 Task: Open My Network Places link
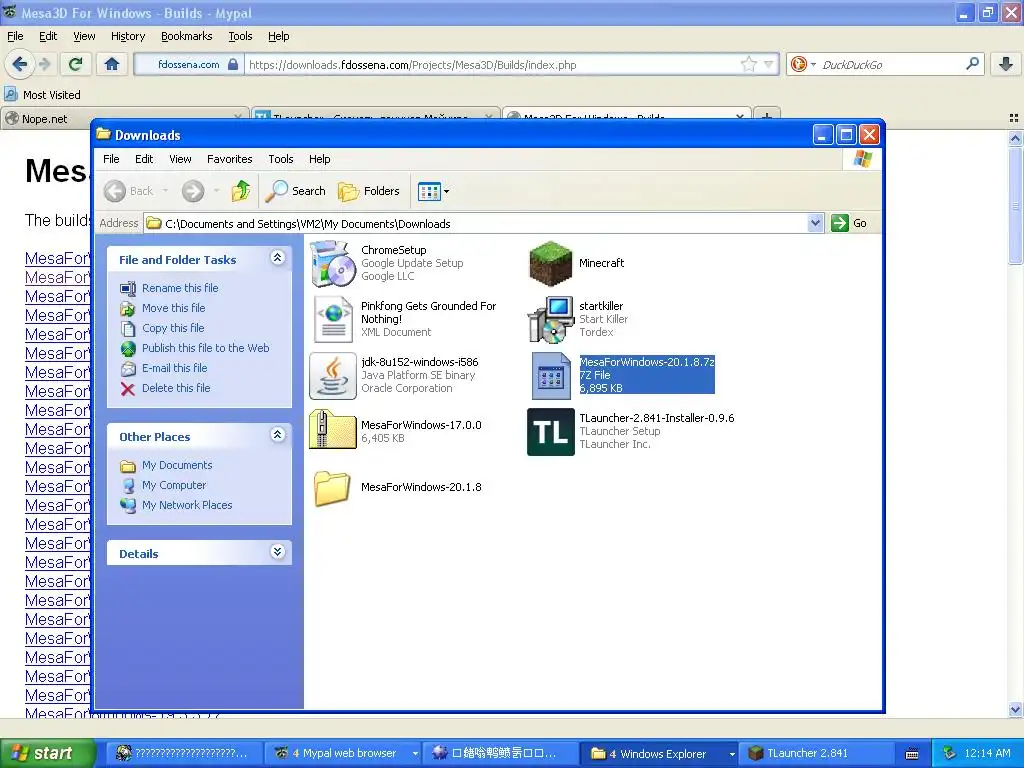point(187,505)
